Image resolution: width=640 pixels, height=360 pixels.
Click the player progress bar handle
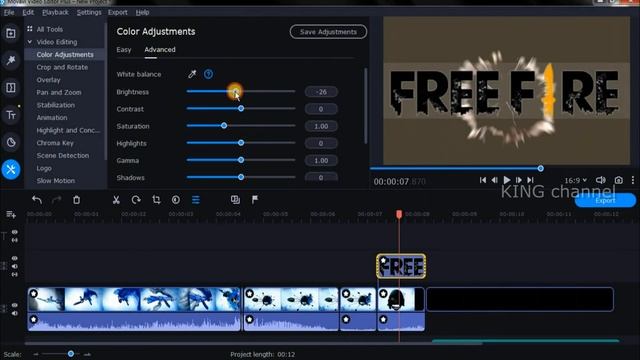pyautogui.click(x=540, y=168)
